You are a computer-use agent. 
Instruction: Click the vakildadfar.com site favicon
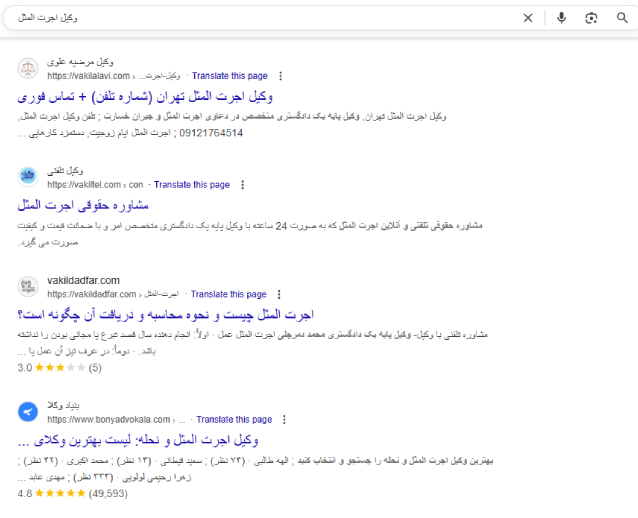(x=28, y=287)
